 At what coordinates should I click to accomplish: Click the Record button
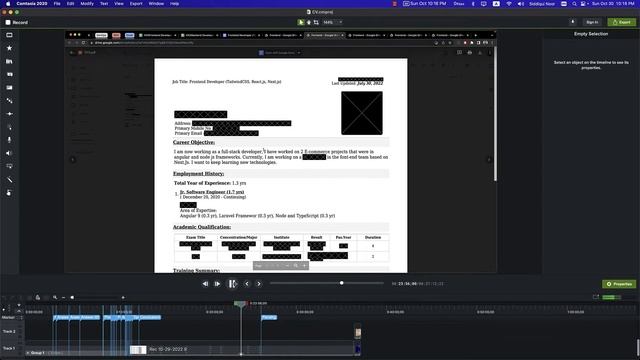[17, 22]
